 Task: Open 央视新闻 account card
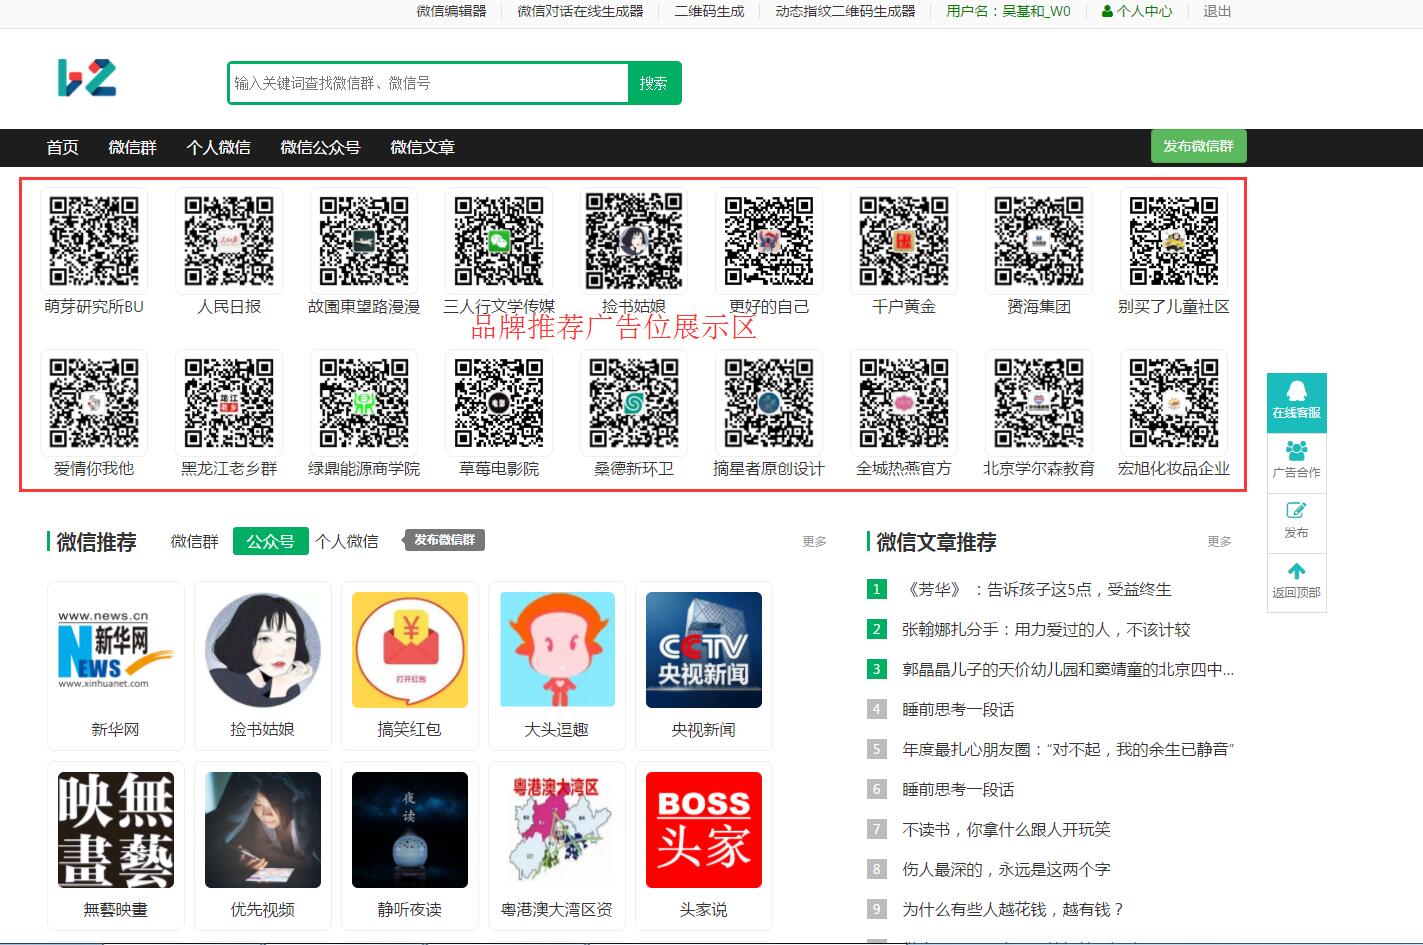click(704, 666)
